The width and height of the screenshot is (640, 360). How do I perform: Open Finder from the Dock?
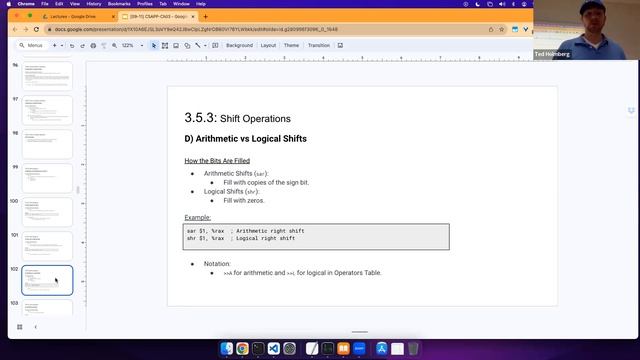tap(227, 349)
